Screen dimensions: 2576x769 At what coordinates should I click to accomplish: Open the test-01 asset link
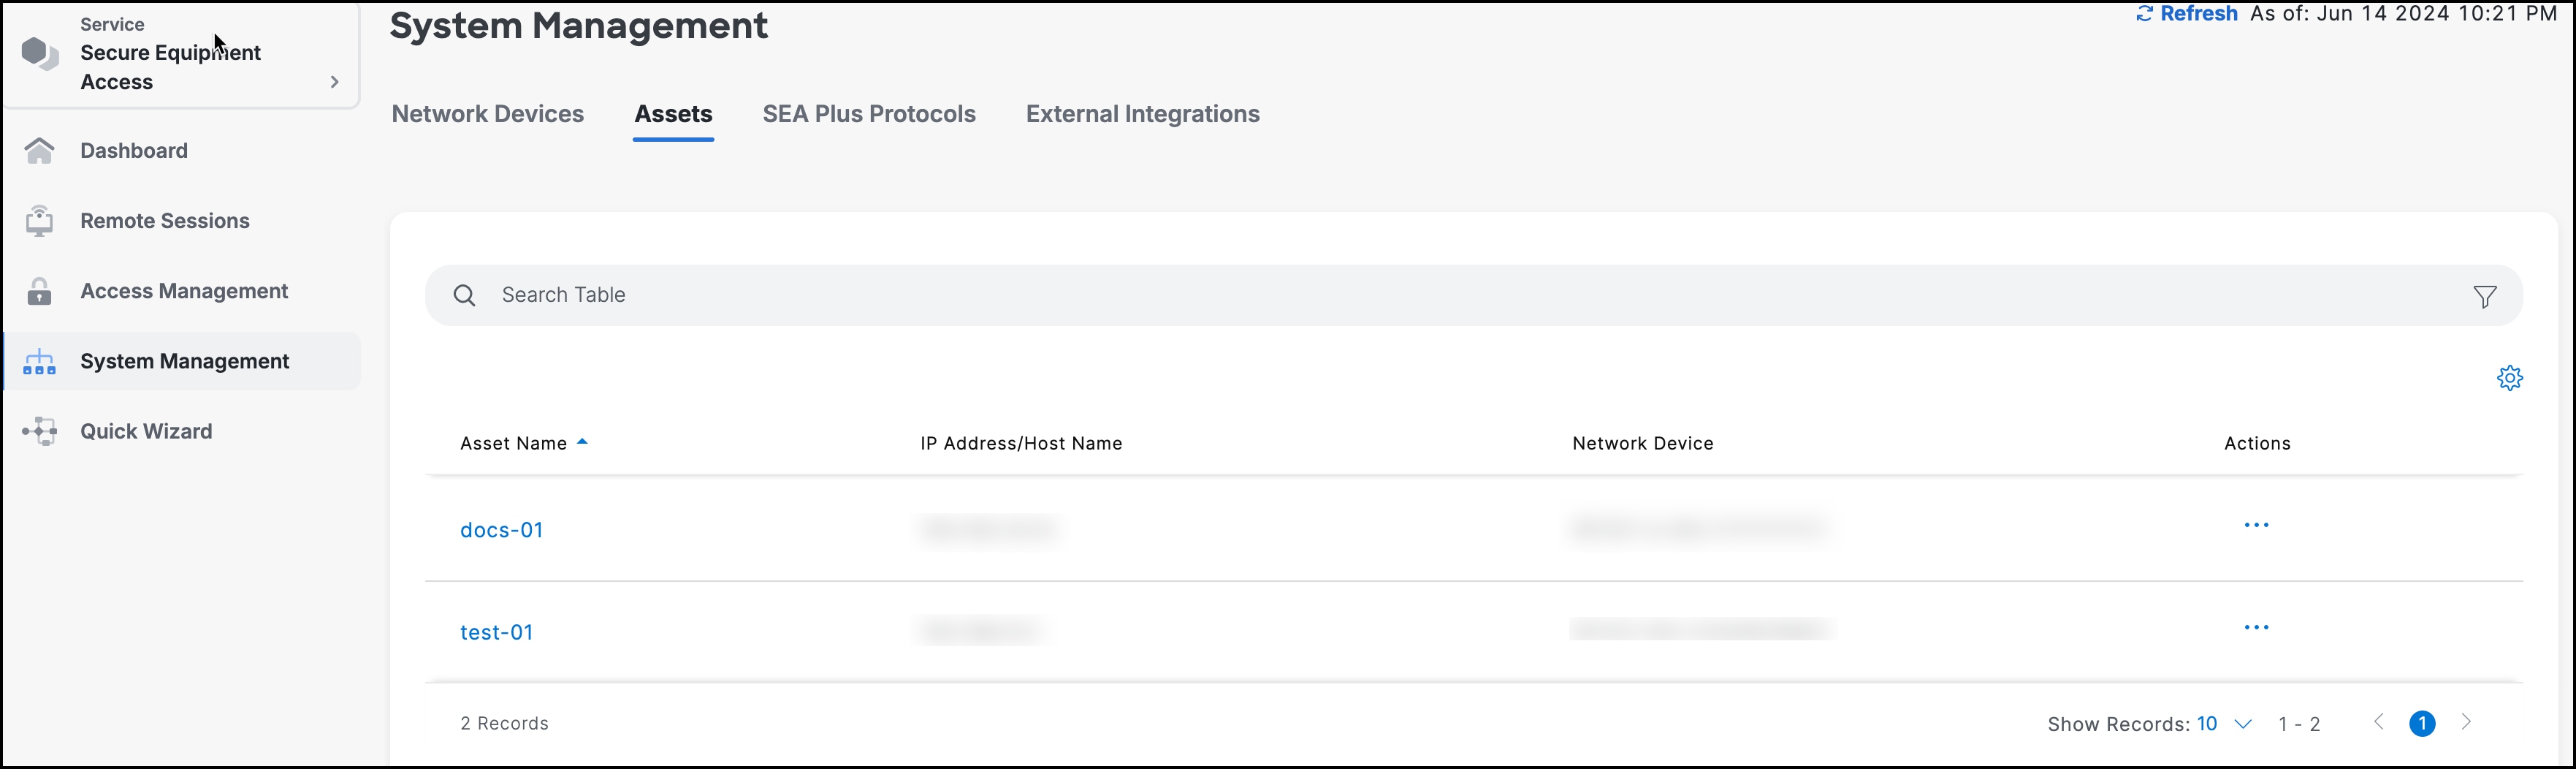[x=496, y=632]
